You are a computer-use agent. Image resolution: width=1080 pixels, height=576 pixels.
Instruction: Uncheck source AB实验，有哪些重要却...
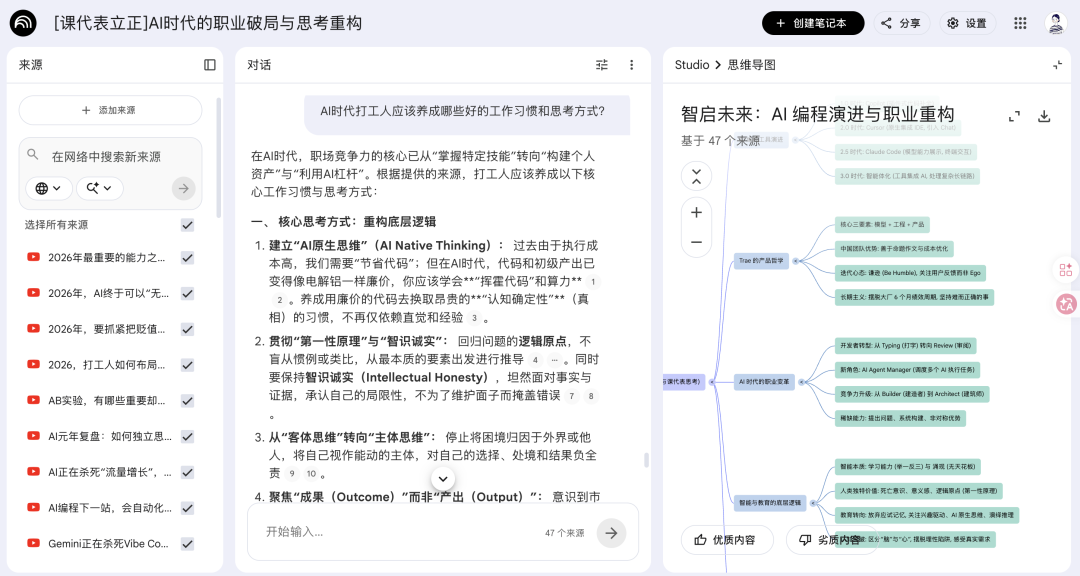[x=187, y=401]
